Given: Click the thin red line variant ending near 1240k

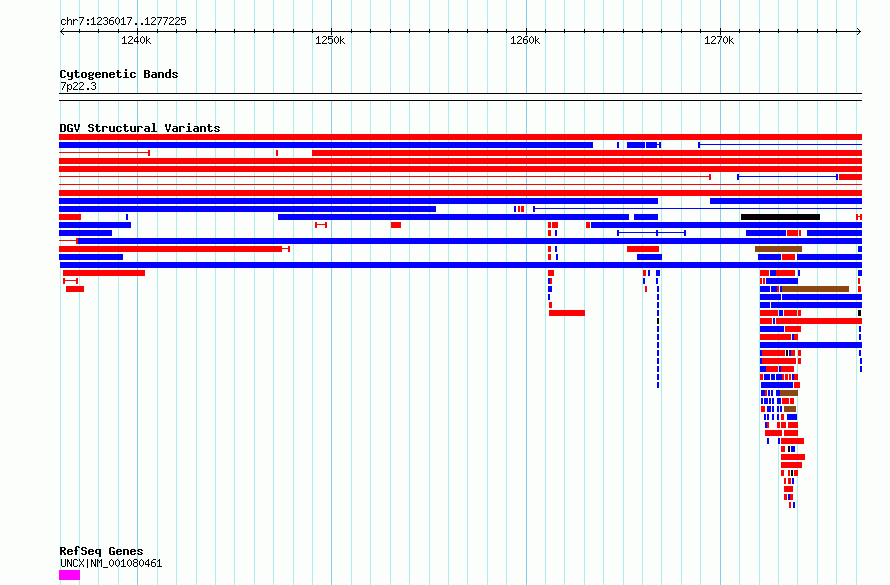Looking at the screenshot, I should [104, 153].
